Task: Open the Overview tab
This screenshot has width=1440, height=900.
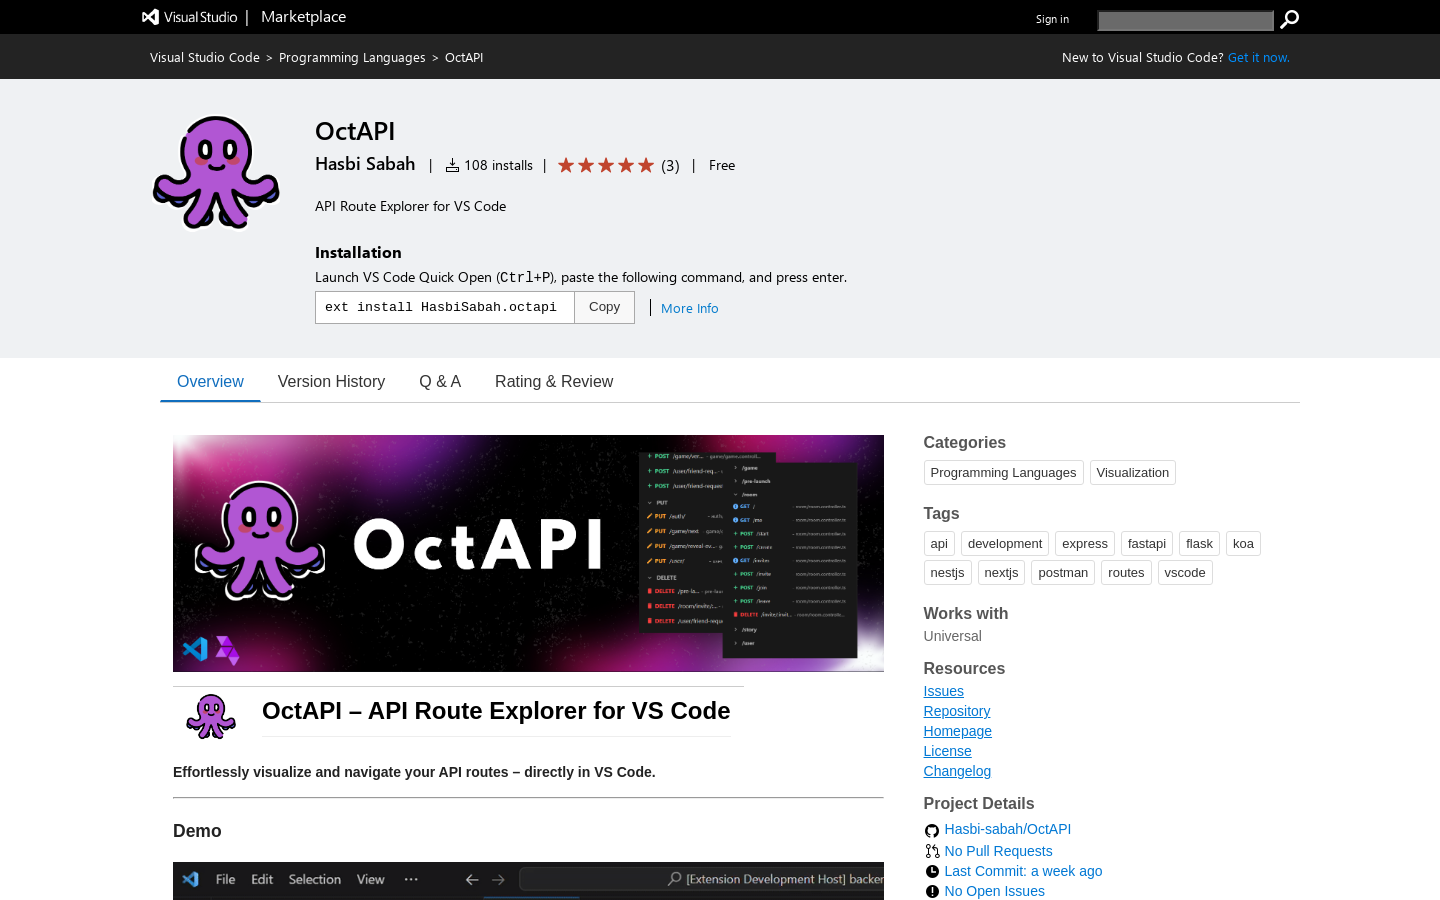Action: [210, 381]
